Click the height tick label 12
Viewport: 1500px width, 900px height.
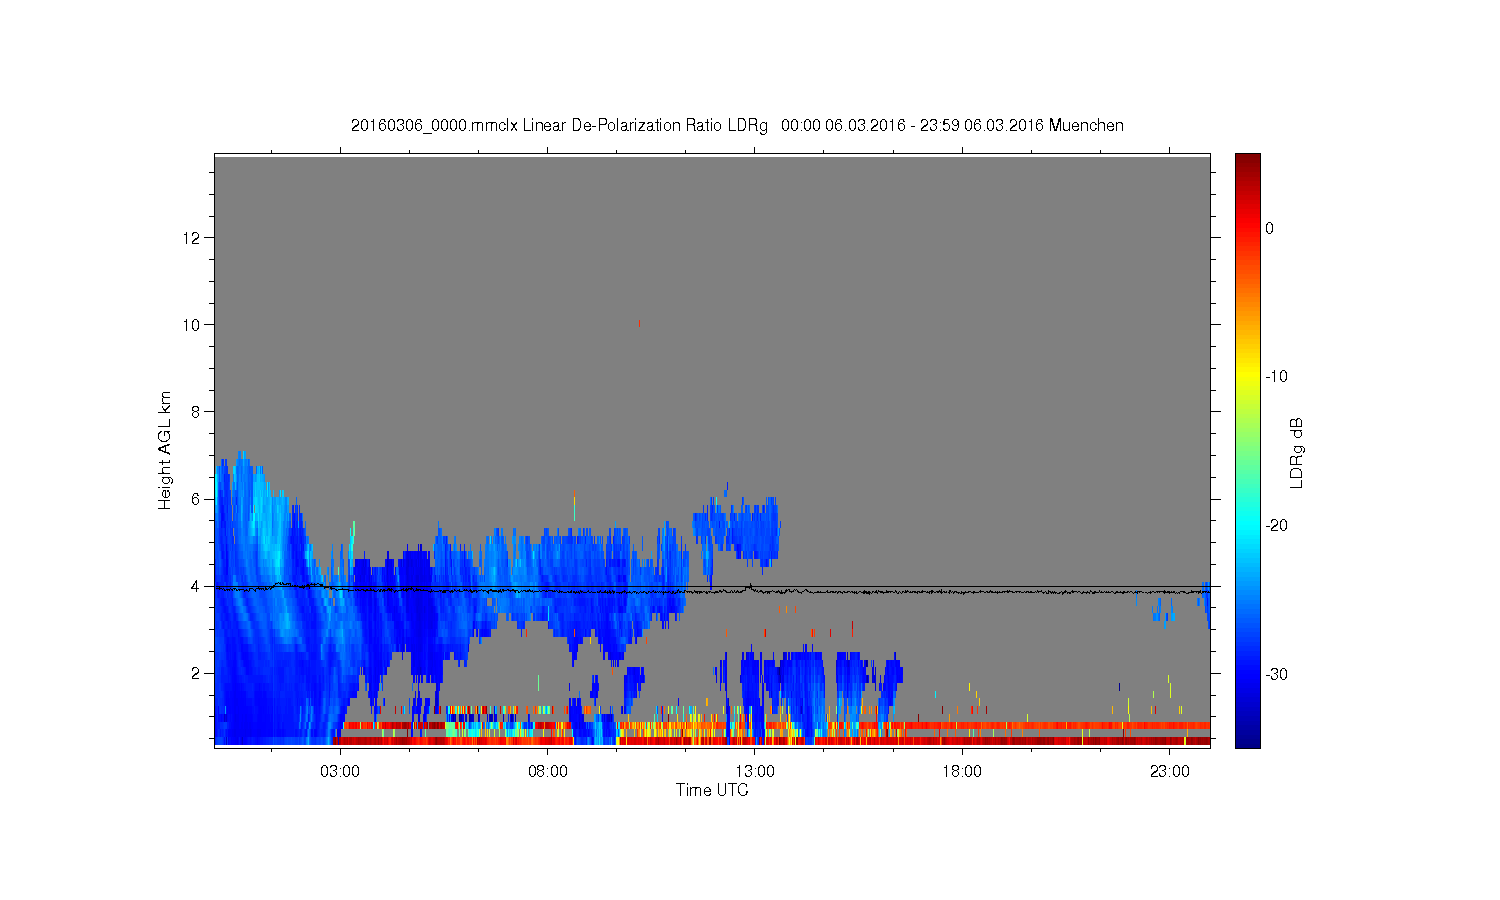[193, 237]
